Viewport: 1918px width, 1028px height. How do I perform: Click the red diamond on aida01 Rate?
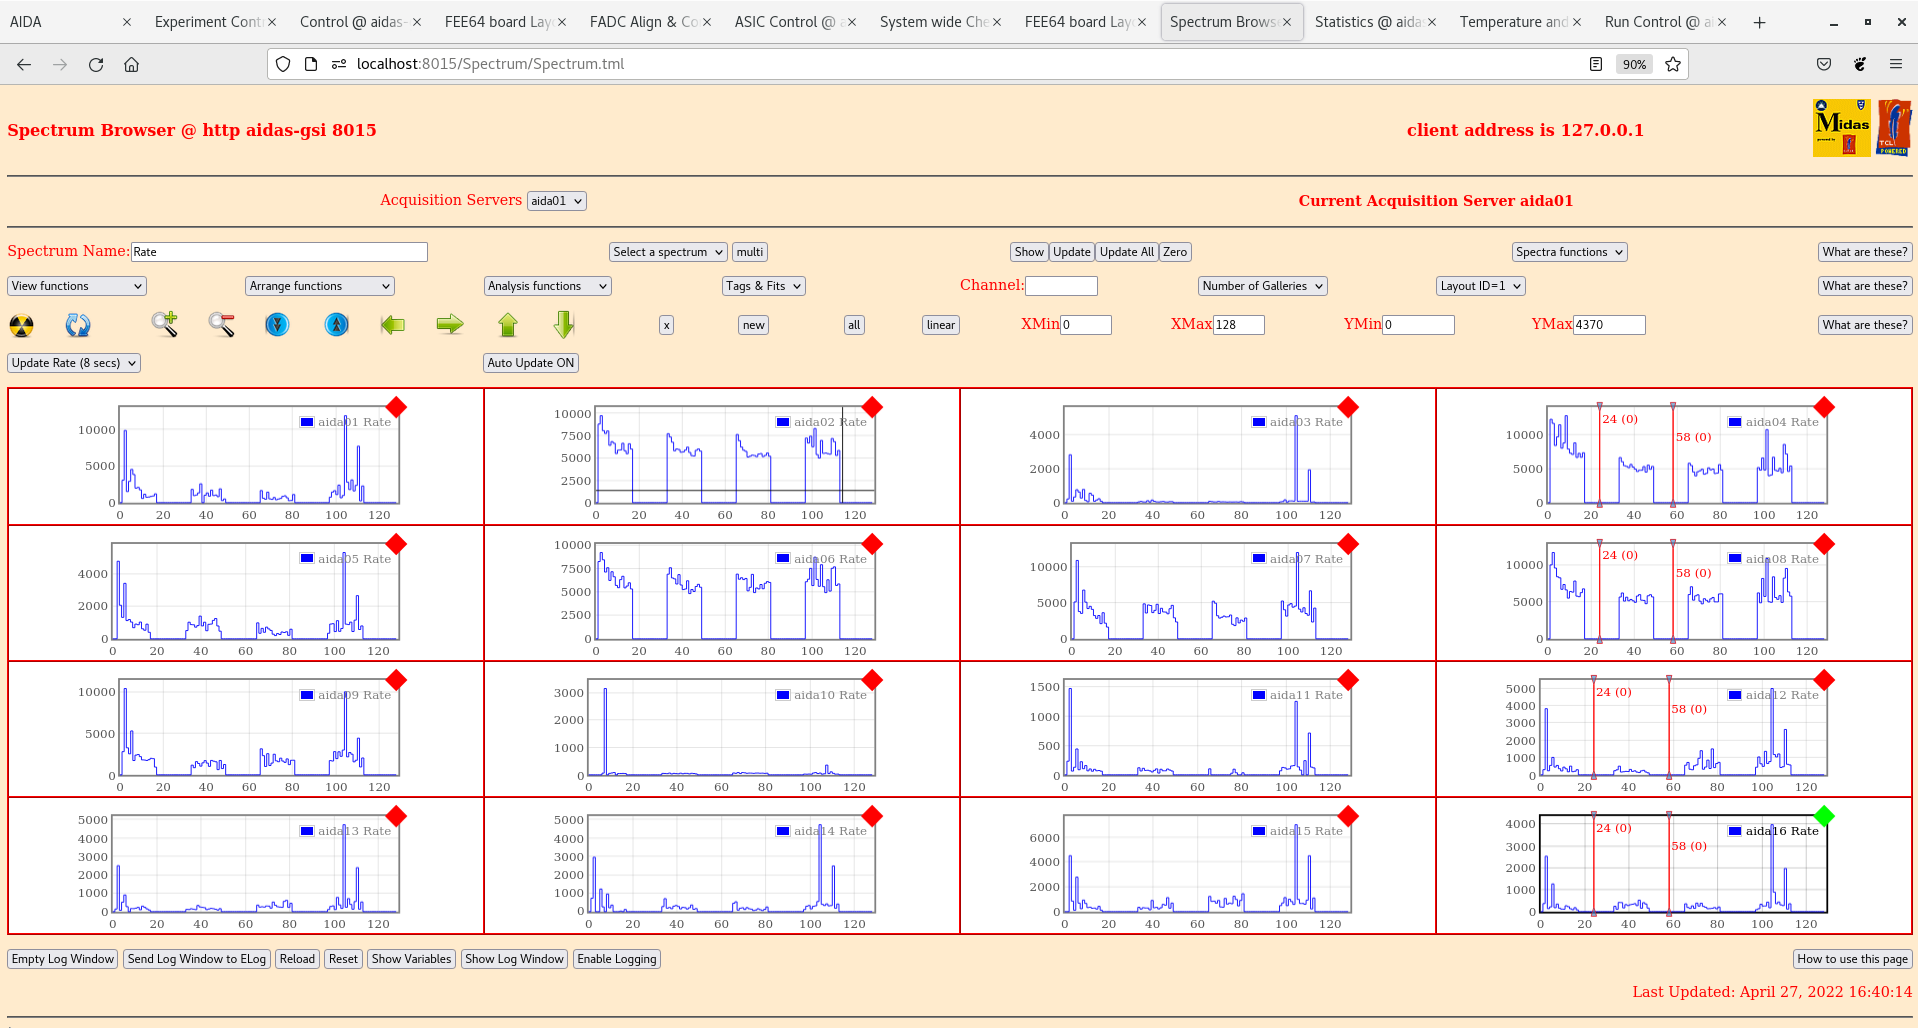tap(396, 407)
